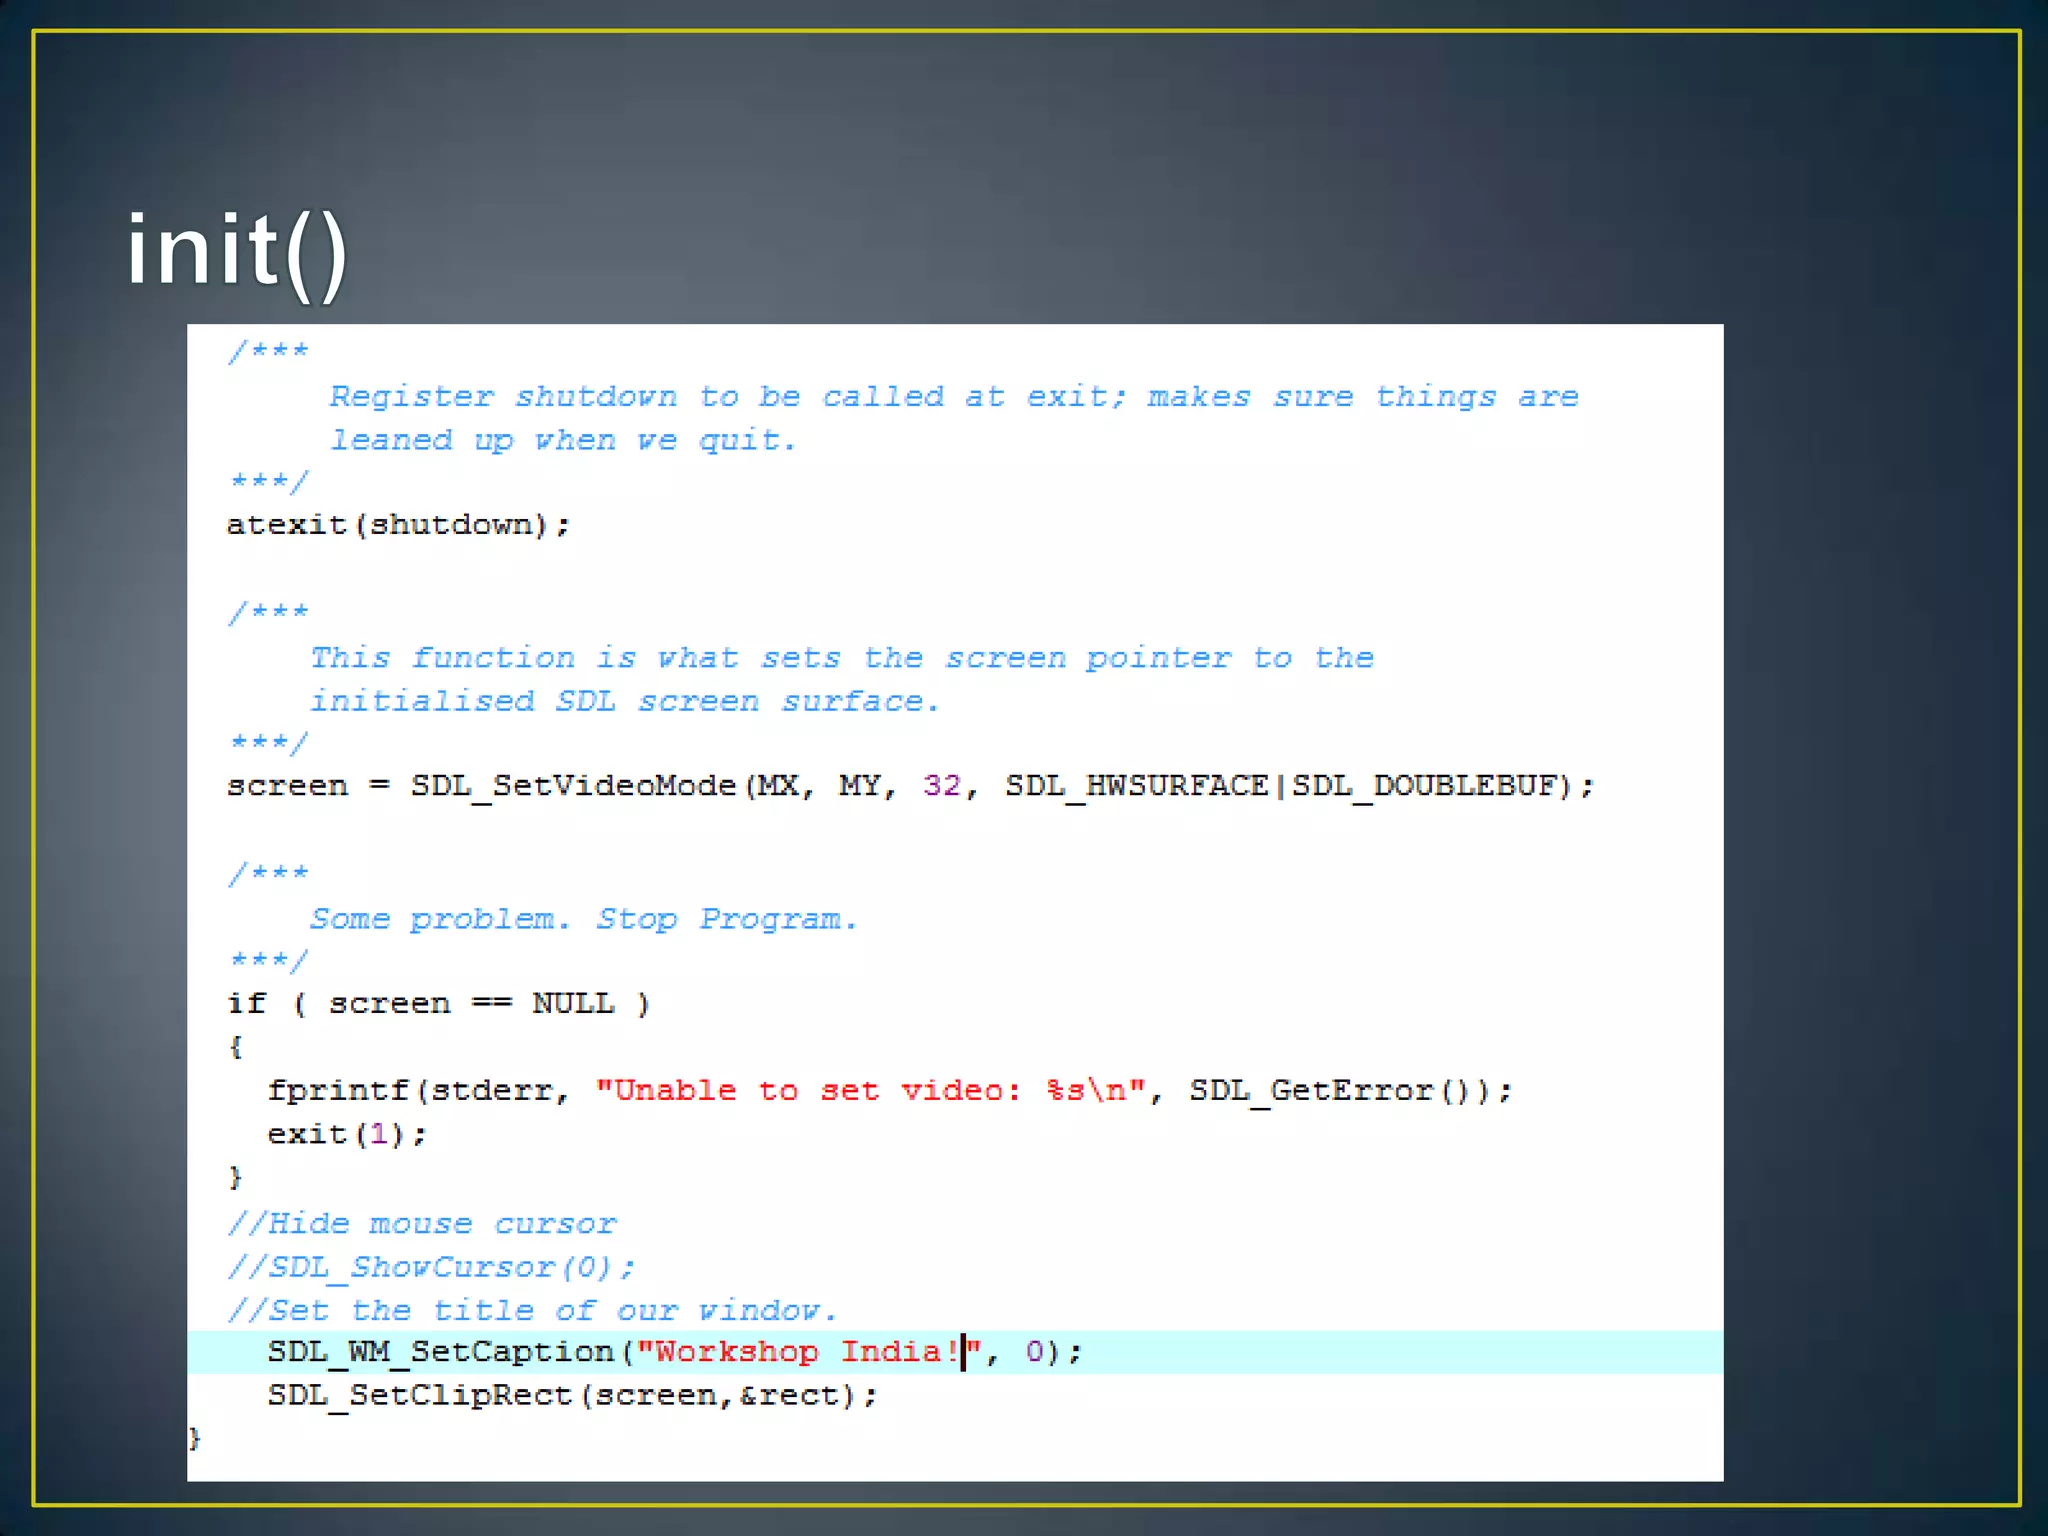This screenshot has width=2048, height=1536.
Task: Click the 'initialised SDL screen surface' comment
Action: point(624,701)
